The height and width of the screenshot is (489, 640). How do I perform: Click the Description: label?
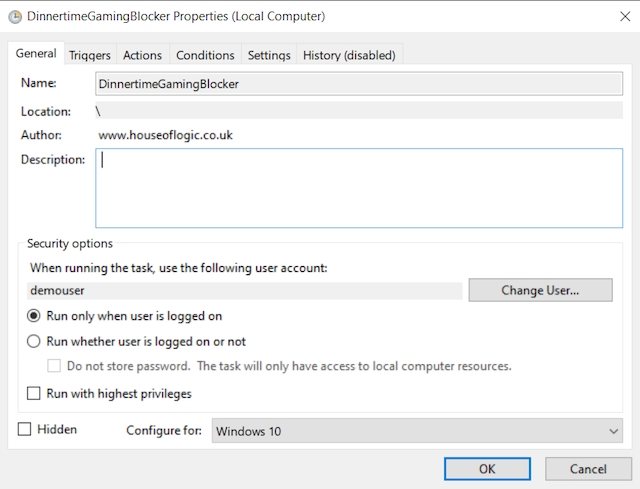[53, 160]
